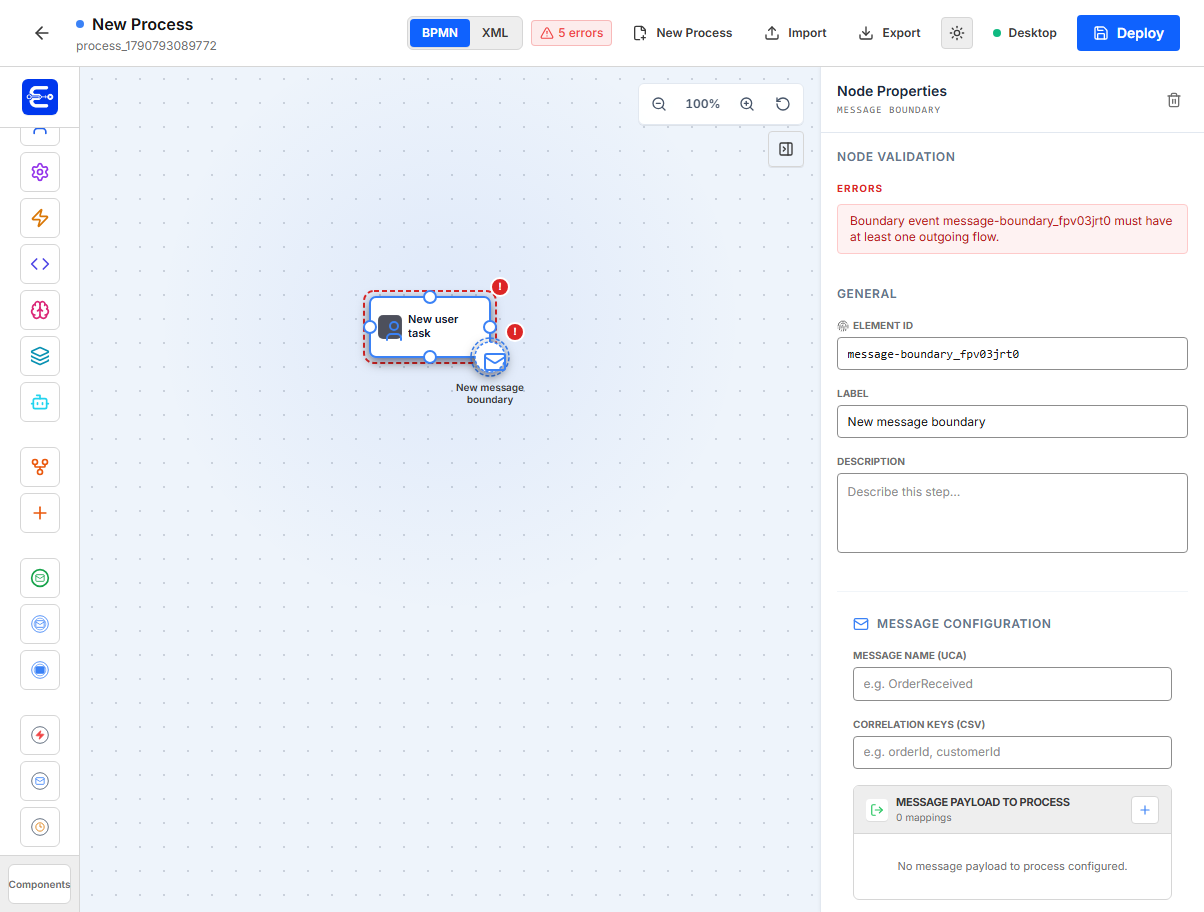Pick the orange clock timer boundary icon
The image size is (1204, 912).
pos(40,827)
